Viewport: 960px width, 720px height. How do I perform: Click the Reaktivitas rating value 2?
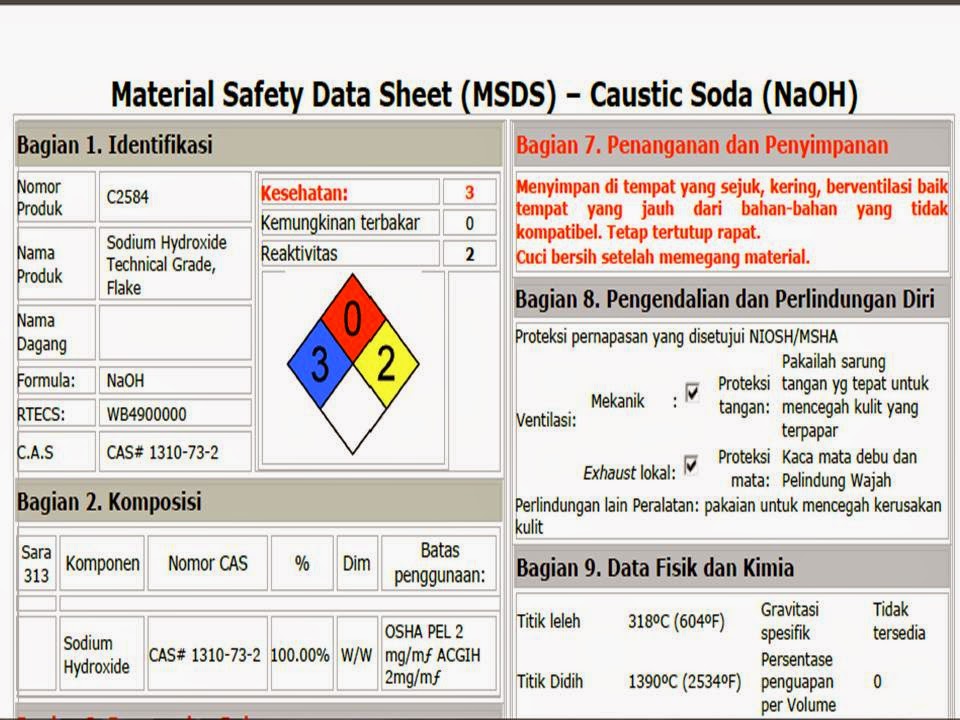point(469,253)
